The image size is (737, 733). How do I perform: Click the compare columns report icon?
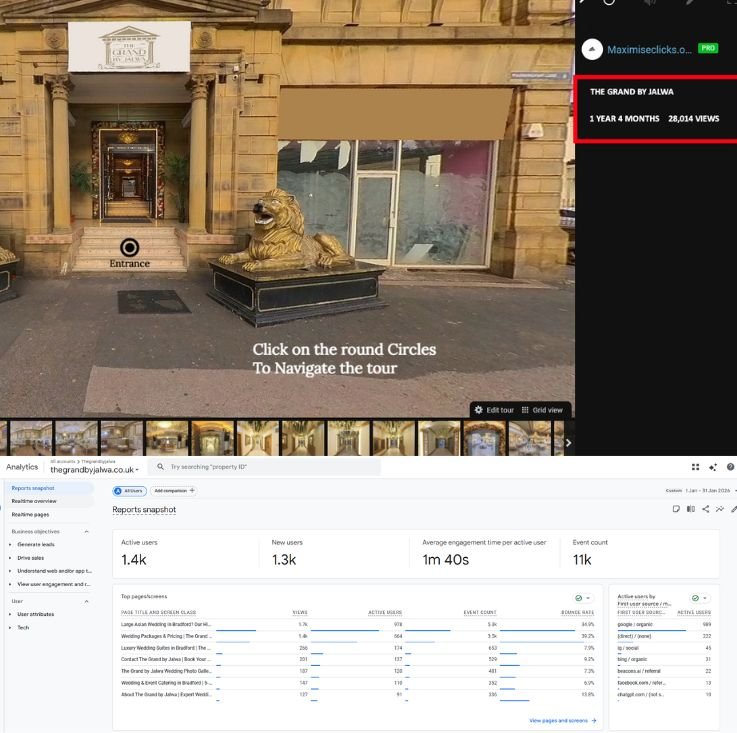[x=690, y=509]
